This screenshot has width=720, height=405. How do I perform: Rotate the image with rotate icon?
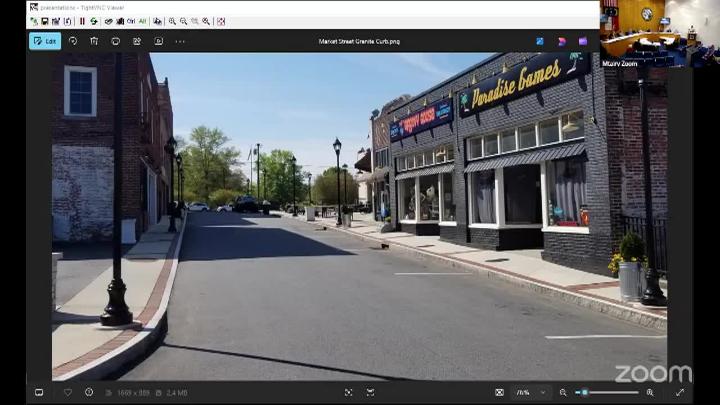point(73,41)
